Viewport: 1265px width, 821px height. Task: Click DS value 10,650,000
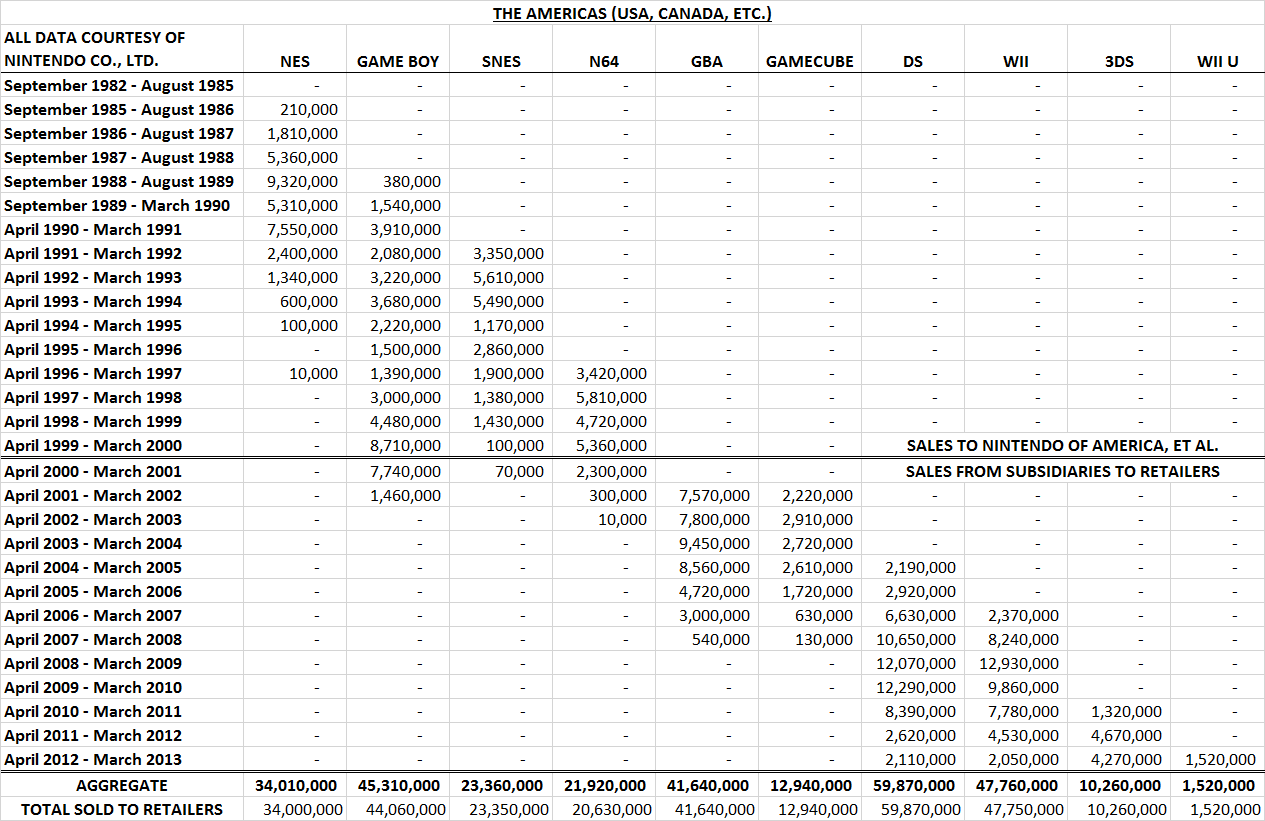point(917,639)
